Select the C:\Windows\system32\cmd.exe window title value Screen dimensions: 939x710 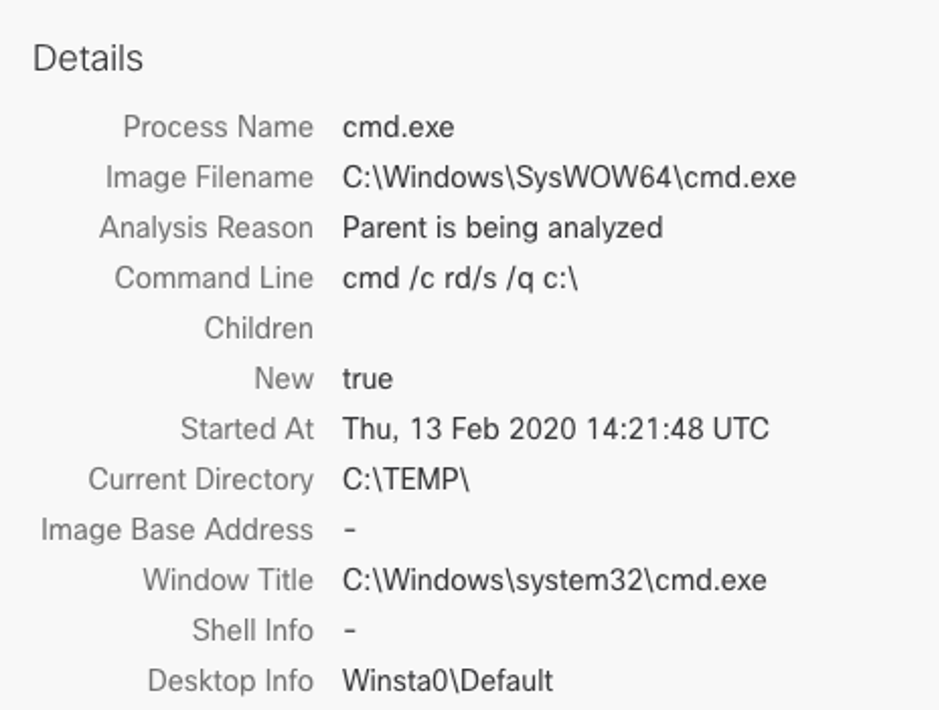point(554,580)
